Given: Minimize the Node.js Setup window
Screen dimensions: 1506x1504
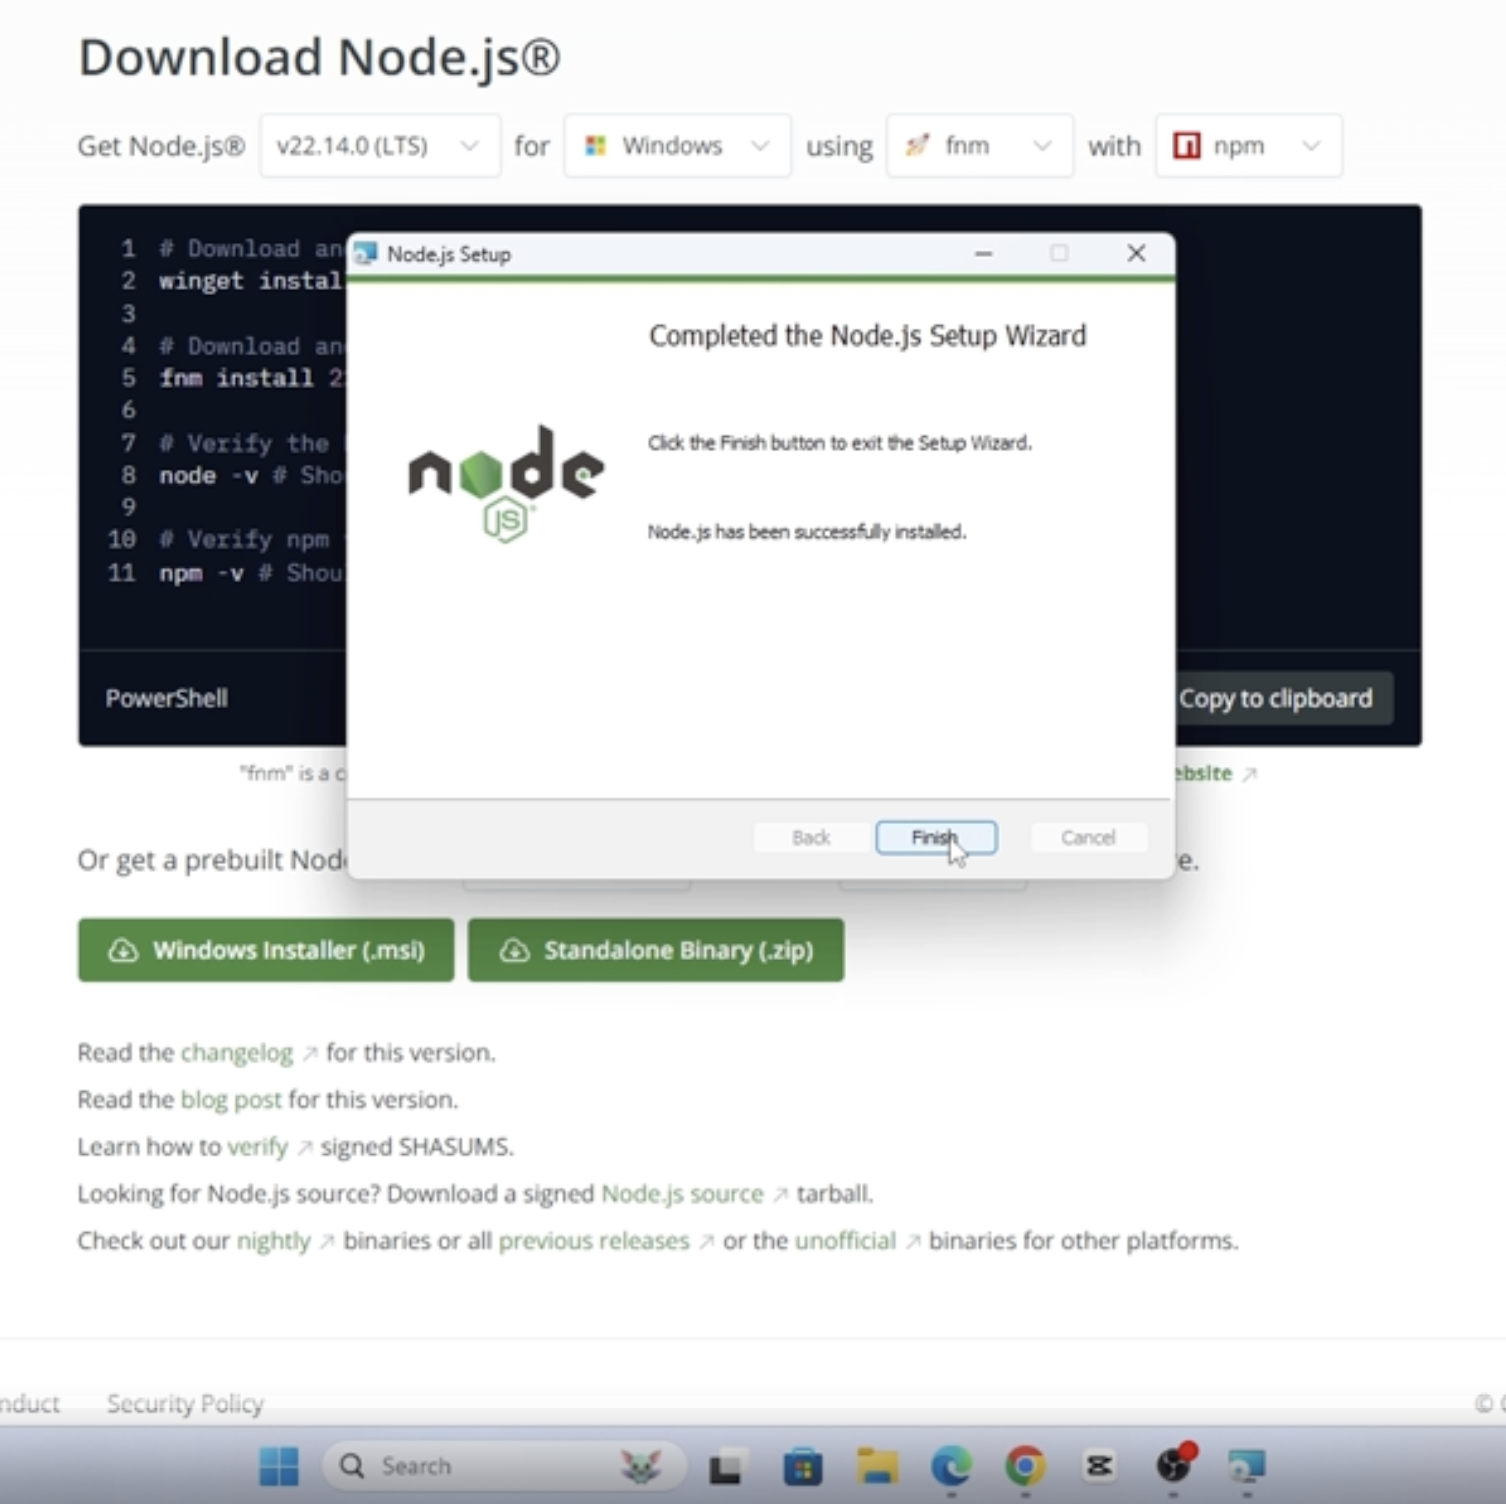Looking at the screenshot, I should coord(984,253).
